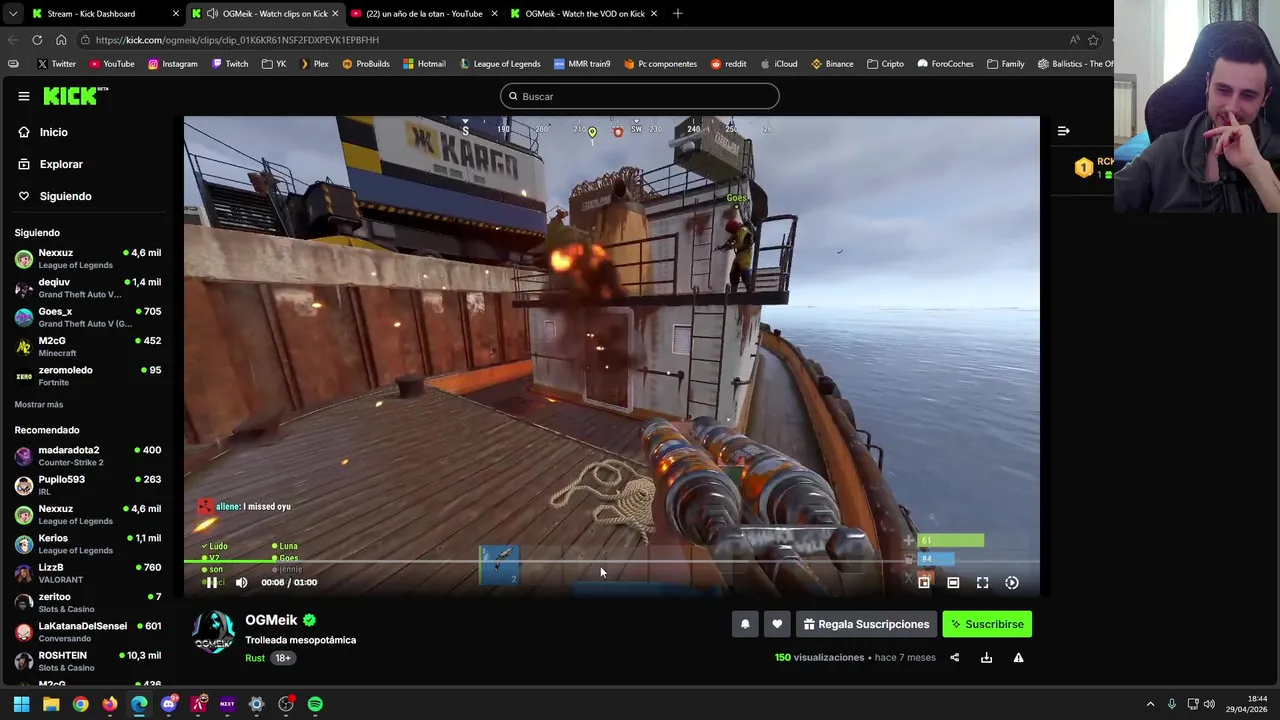
Task: Open a new browser tab
Action: pyautogui.click(x=677, y=13)
